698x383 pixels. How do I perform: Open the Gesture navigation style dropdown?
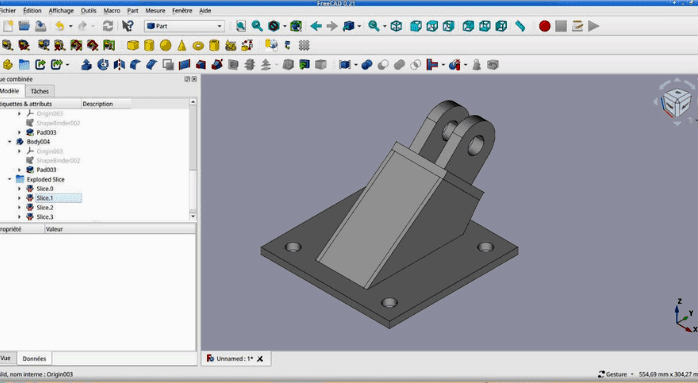click(616, 375)
